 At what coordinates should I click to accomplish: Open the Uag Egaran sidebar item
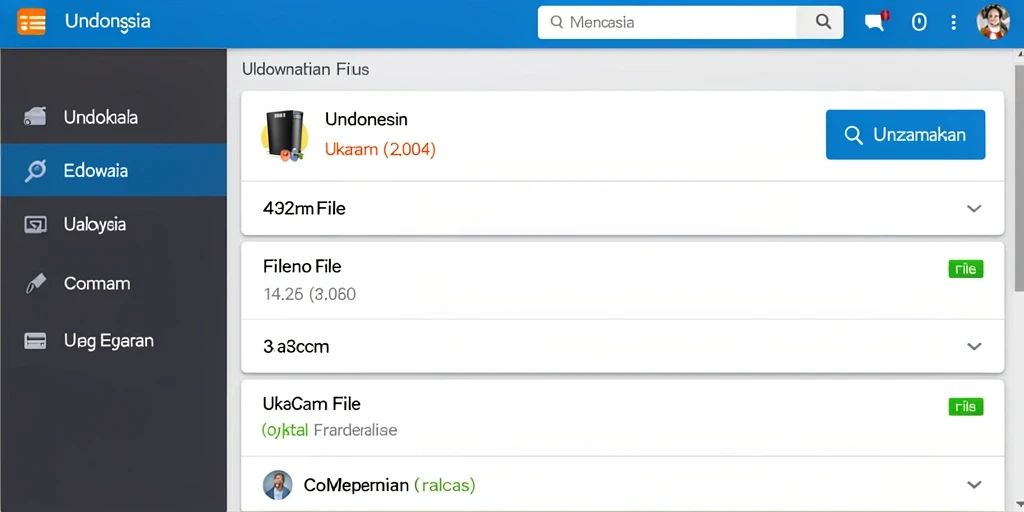click(x=114, y=341)
